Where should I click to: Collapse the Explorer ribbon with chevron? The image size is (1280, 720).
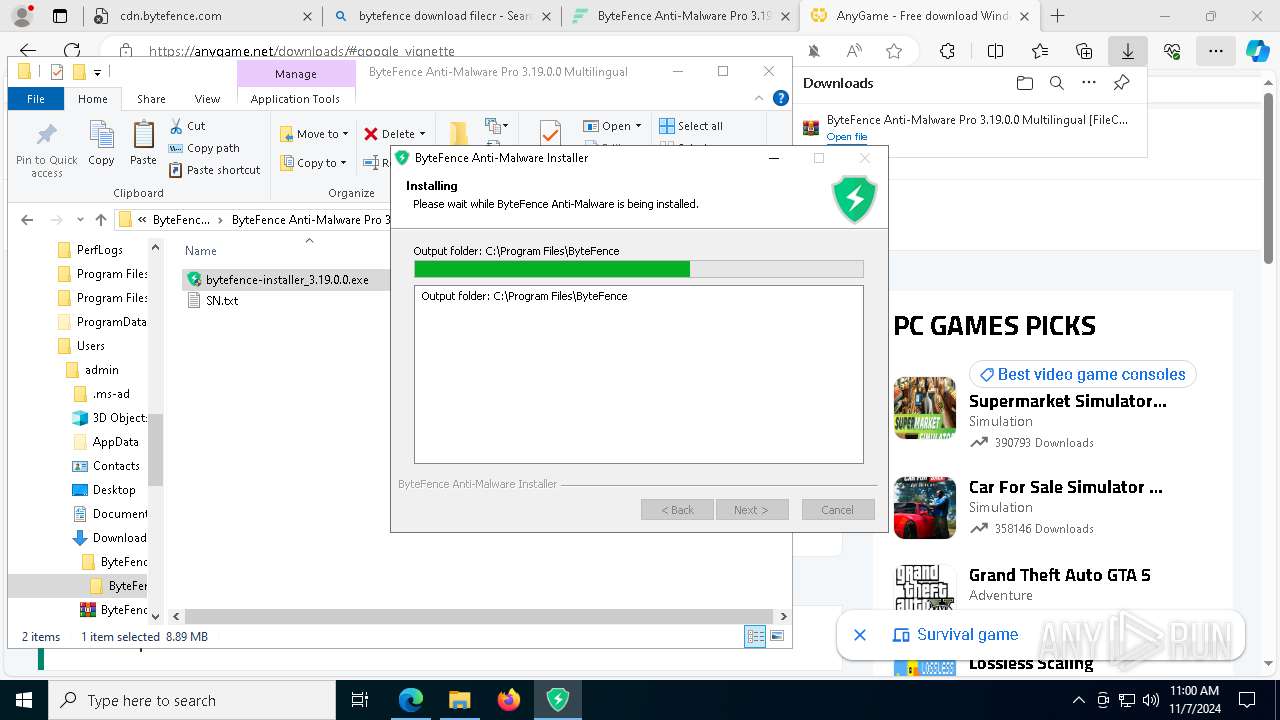click(759, 99)
